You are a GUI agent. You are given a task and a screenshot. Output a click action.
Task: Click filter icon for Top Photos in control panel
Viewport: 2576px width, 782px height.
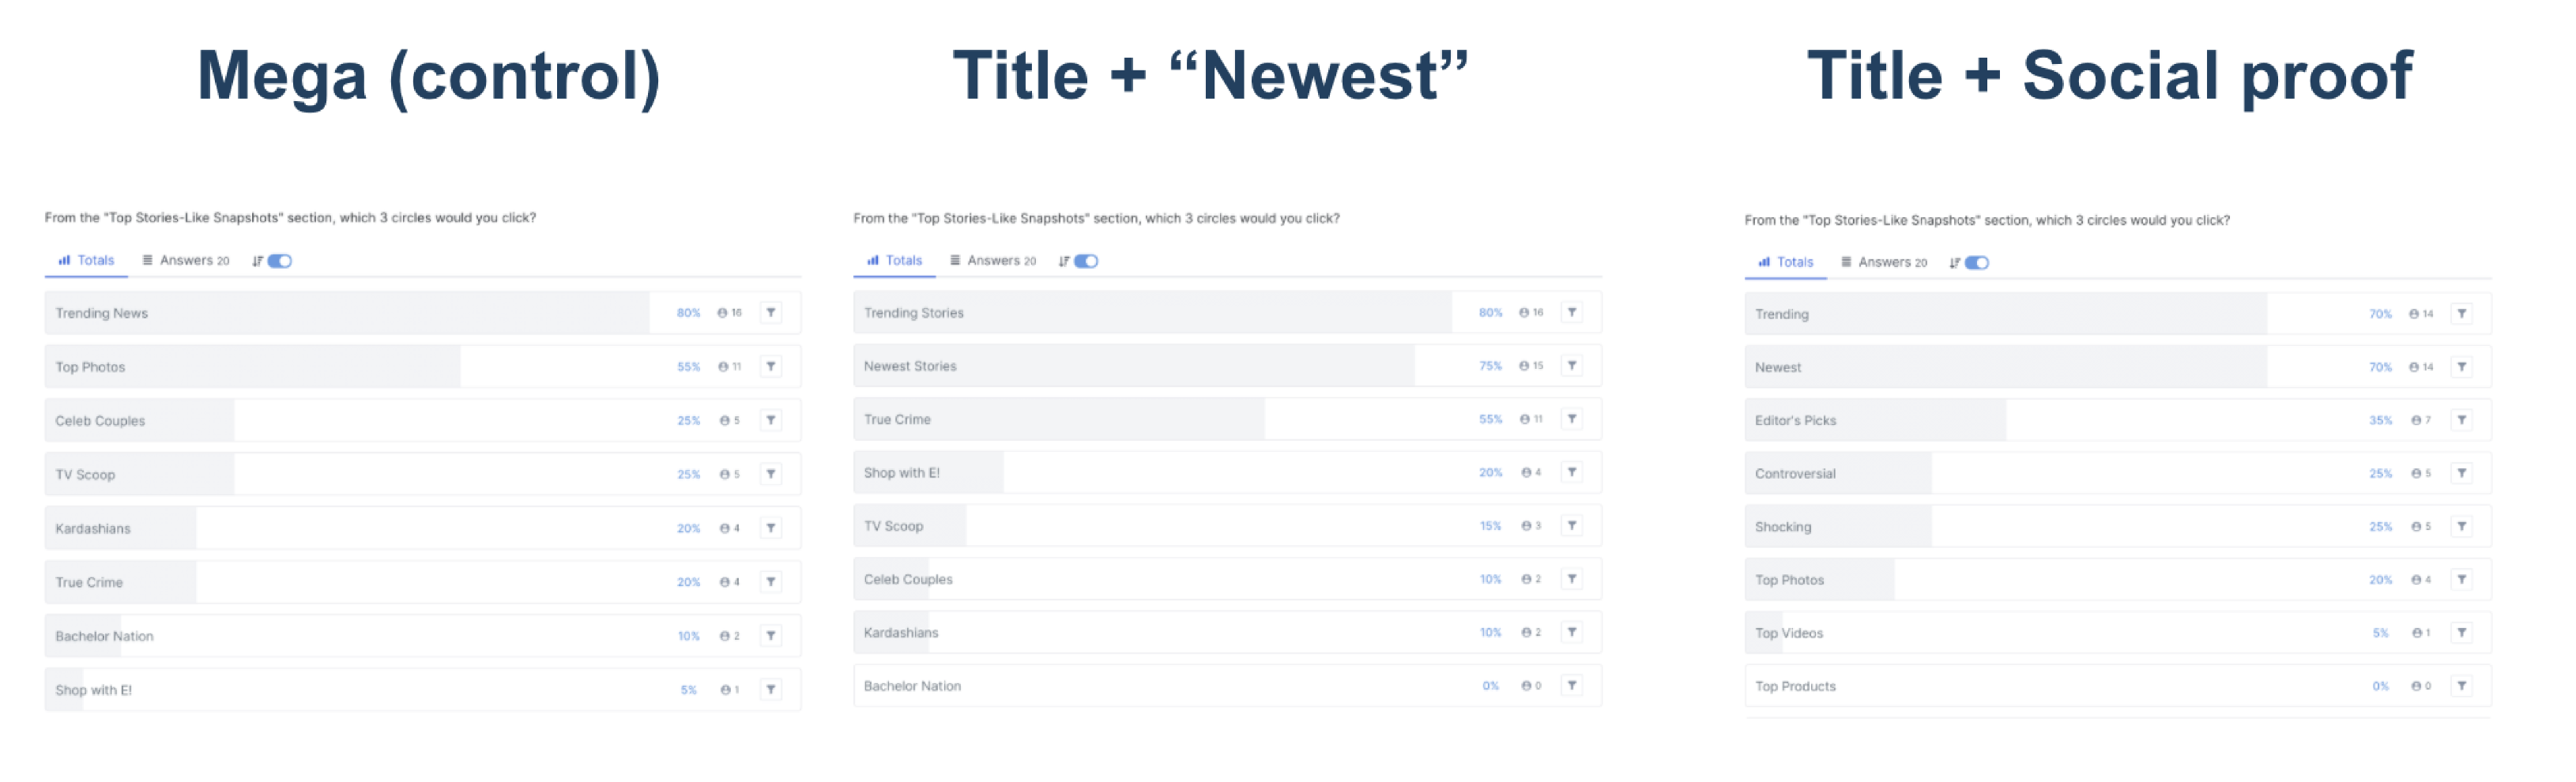point(771,367)
